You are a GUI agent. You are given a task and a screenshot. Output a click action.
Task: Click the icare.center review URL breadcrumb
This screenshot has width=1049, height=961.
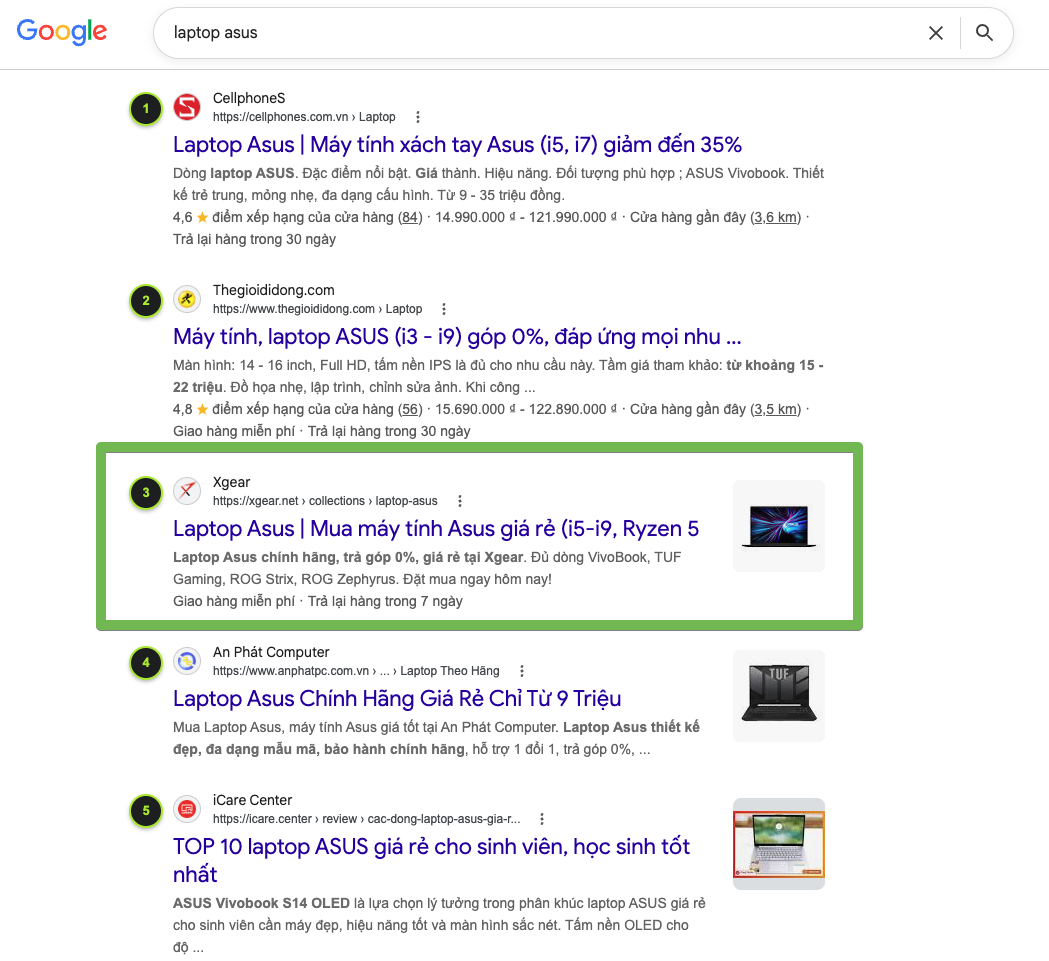click(367, 819)
